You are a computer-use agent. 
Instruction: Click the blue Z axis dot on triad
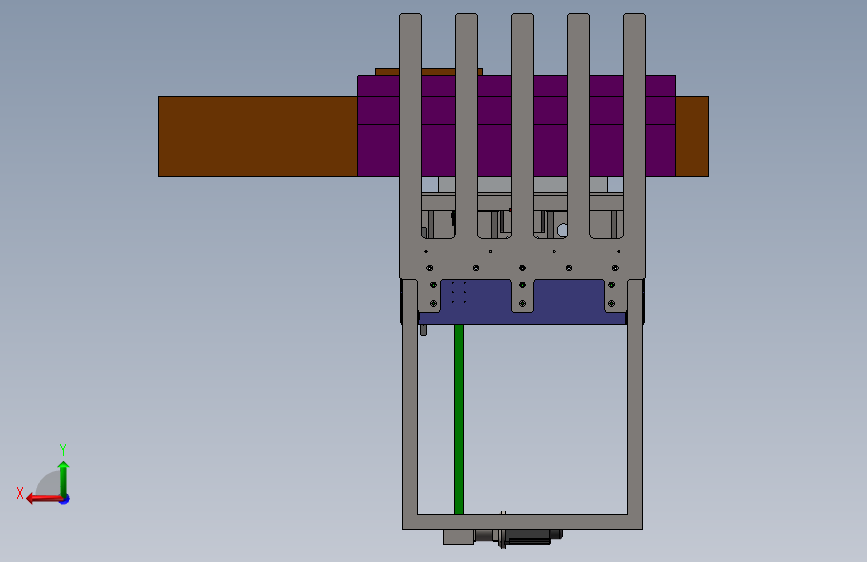click(x=65, y=499)
